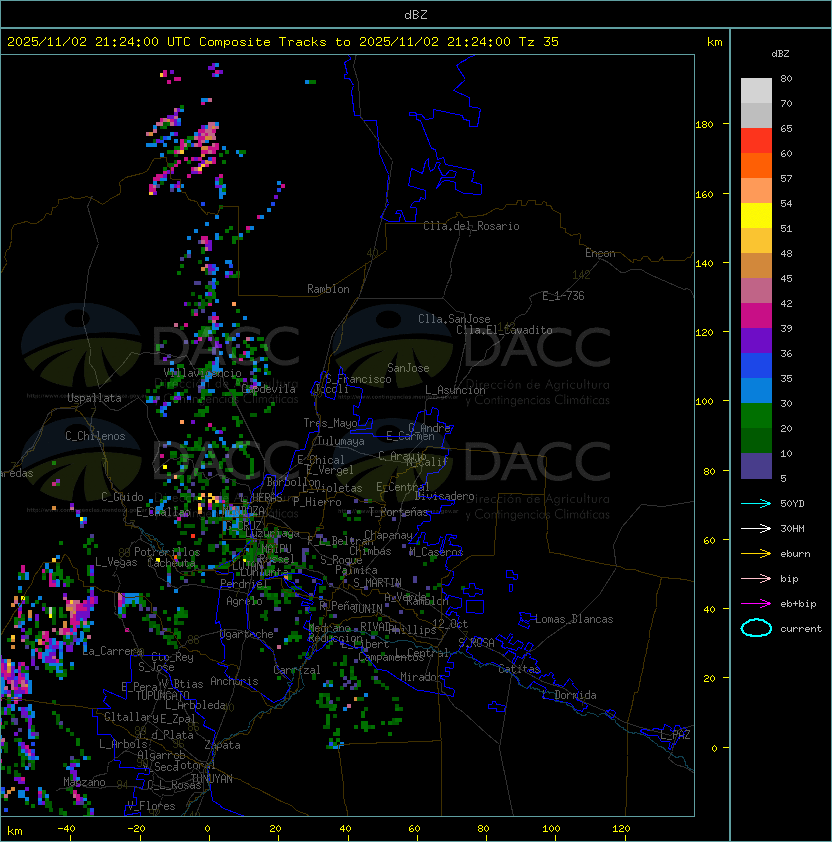Select the 'S_Francisco' label

pyautogui.click(x=358, y=380)
